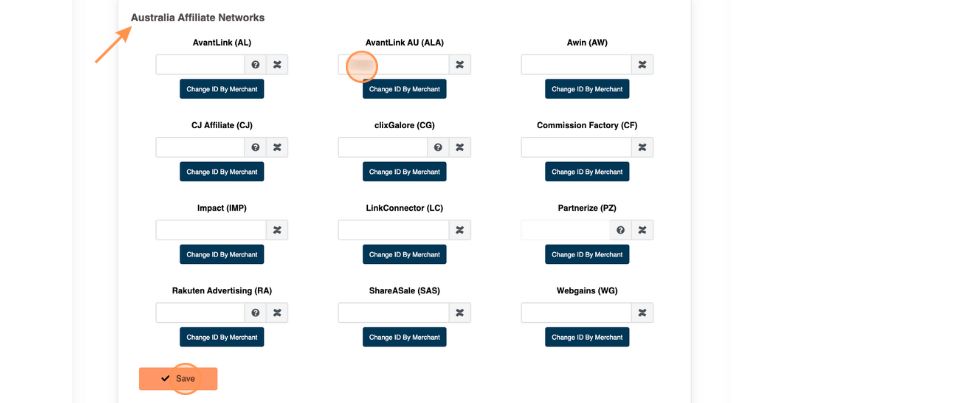Click the shuffle icon for Webgains (WG)

[x=642, y=313]
